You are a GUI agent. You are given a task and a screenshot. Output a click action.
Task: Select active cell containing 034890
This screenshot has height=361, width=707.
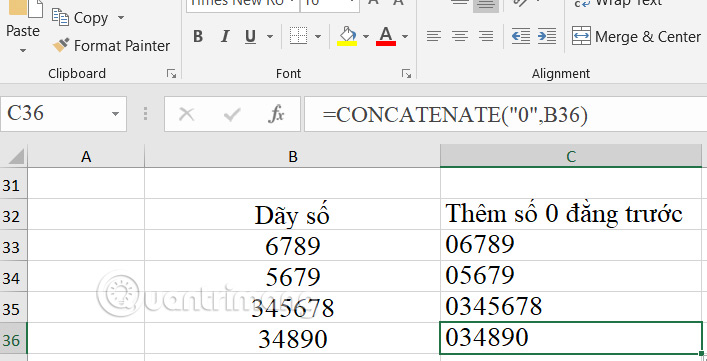(571, 338)
